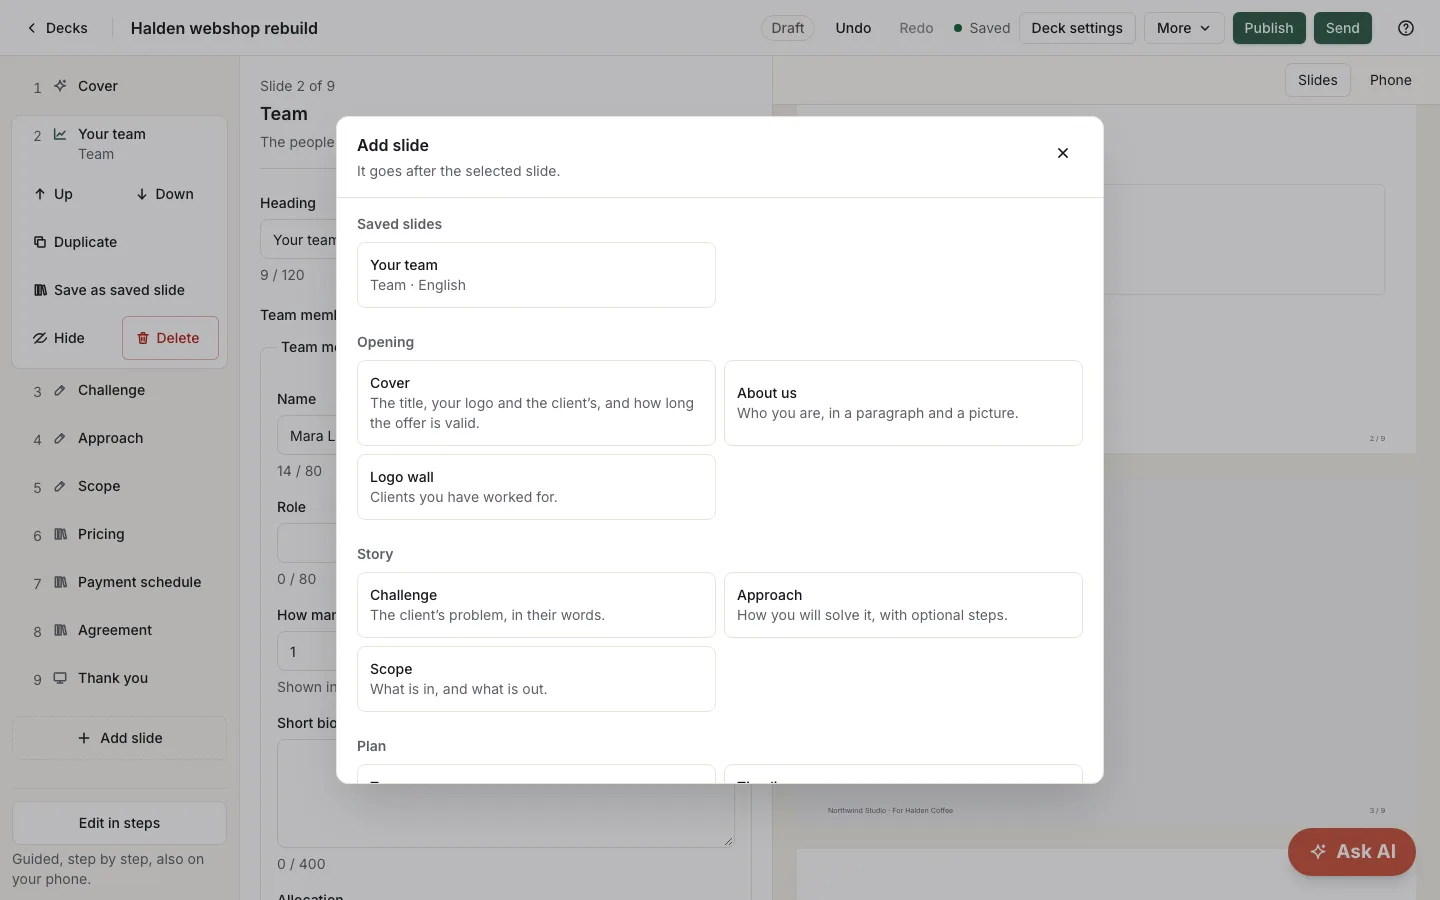Add the Challenge slide template from dialog
The image size is (1440, 900).
click(536, 605)
